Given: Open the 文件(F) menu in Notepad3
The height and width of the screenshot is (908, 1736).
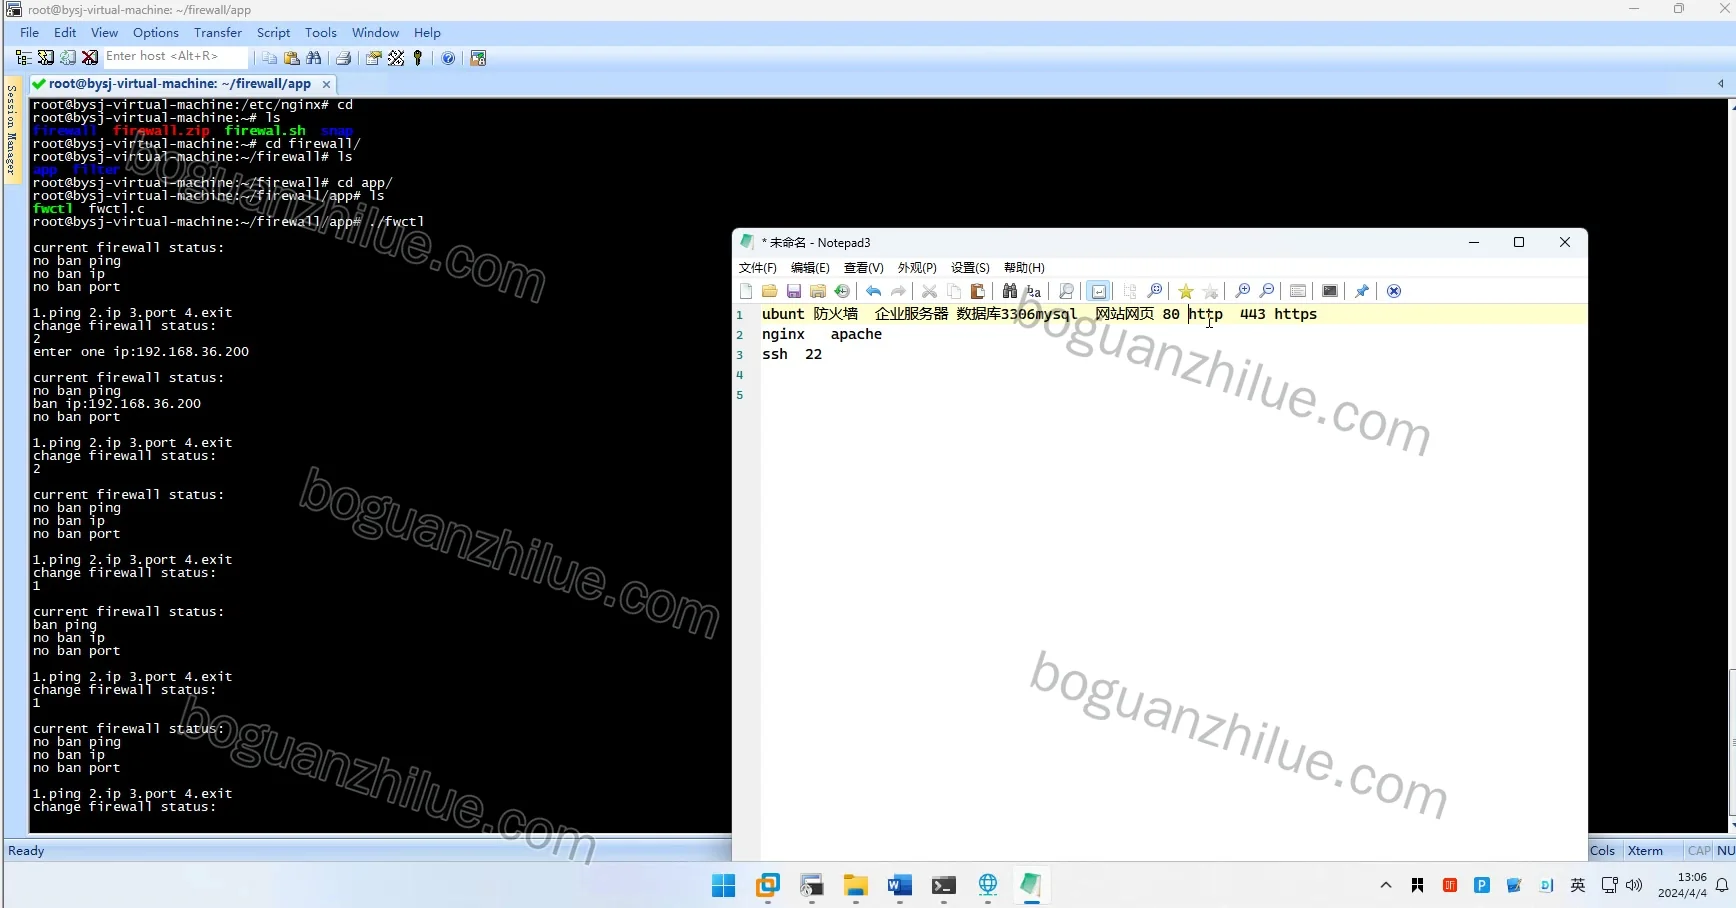Looking at the screenshot, I should (x=757, y=268).
